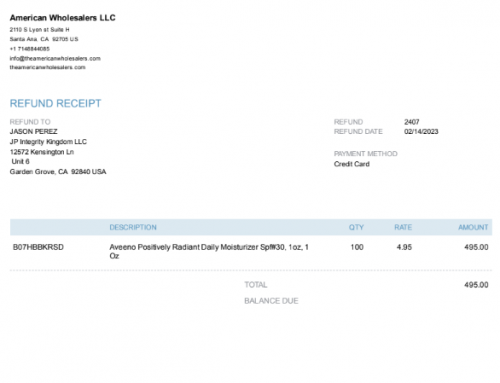Click the QTY column header
The height and width of the screenshot is (383, 500).
click(x=356, y=227)
